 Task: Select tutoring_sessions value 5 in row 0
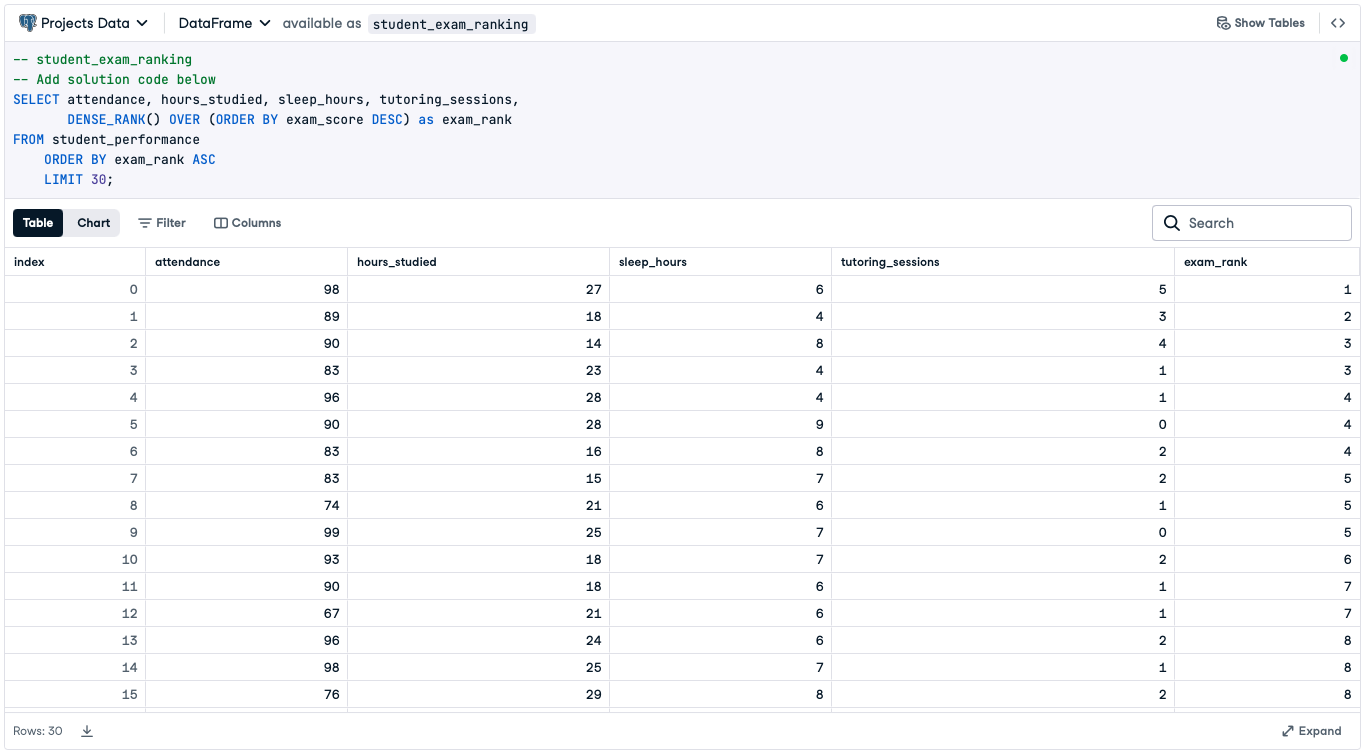pos(1003,289)
